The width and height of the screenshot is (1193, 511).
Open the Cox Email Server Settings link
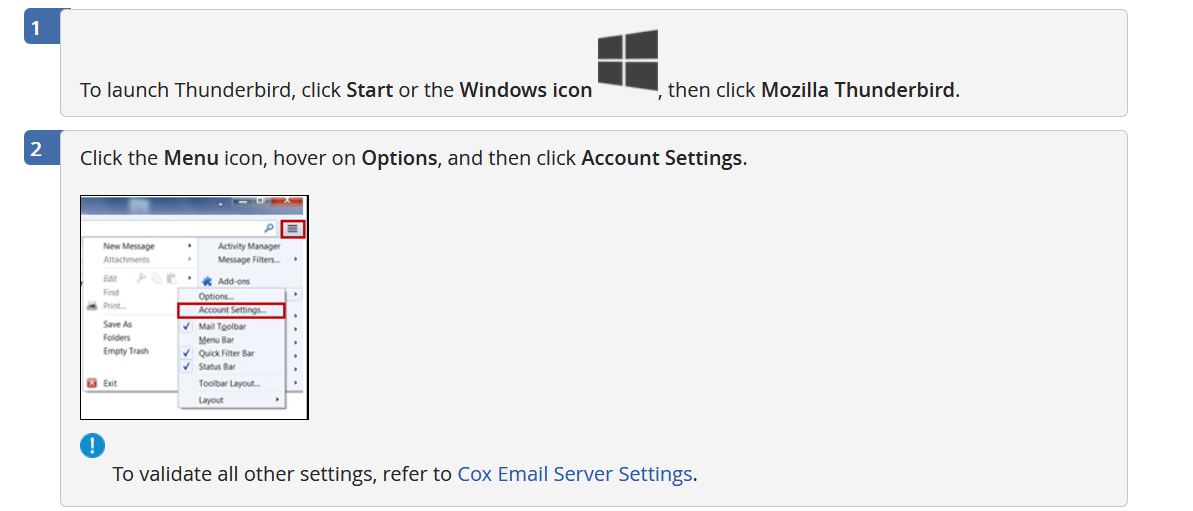tap(574, 474)
